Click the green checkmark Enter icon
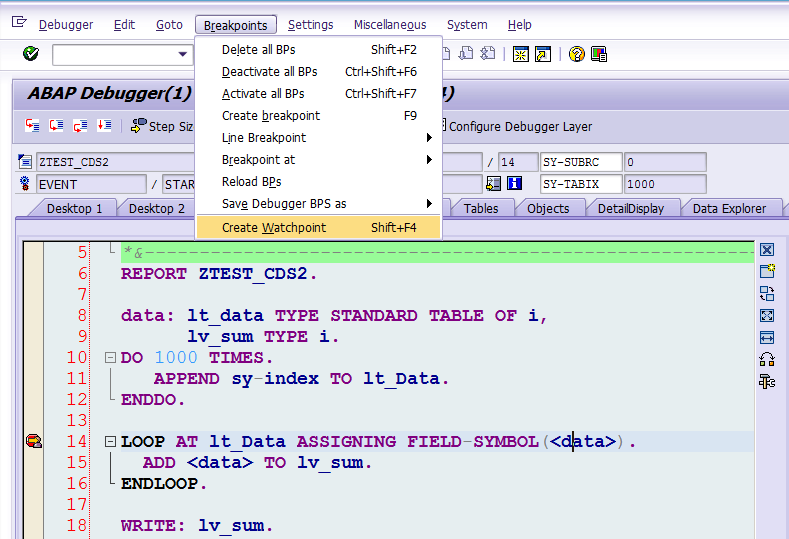 [31, 53]
